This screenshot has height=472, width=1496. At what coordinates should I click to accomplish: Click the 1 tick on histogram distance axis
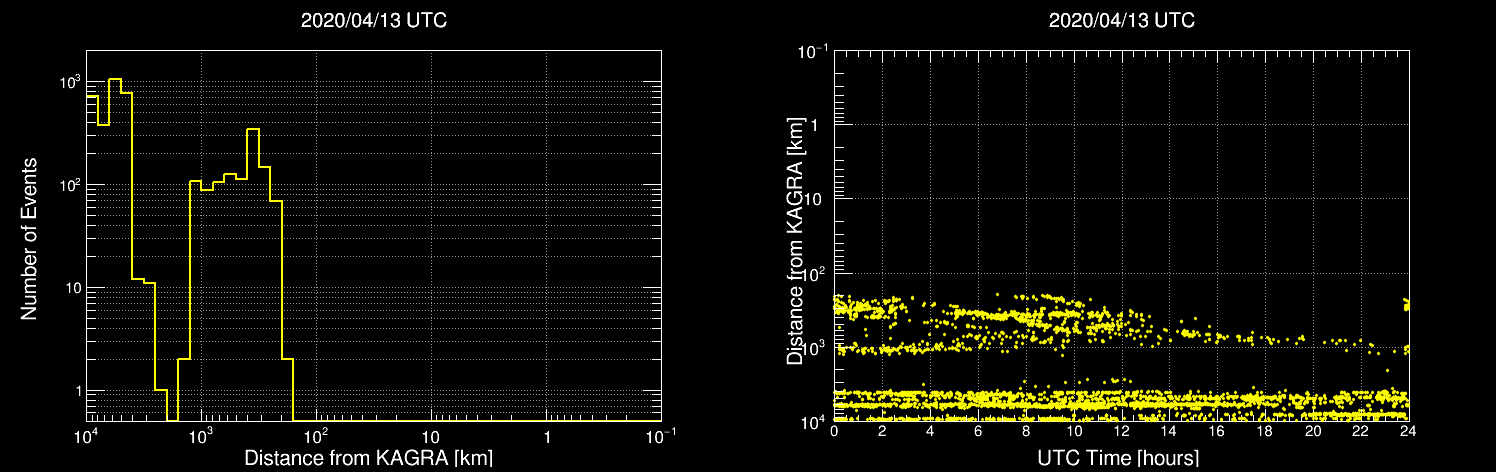coord(547,439)
